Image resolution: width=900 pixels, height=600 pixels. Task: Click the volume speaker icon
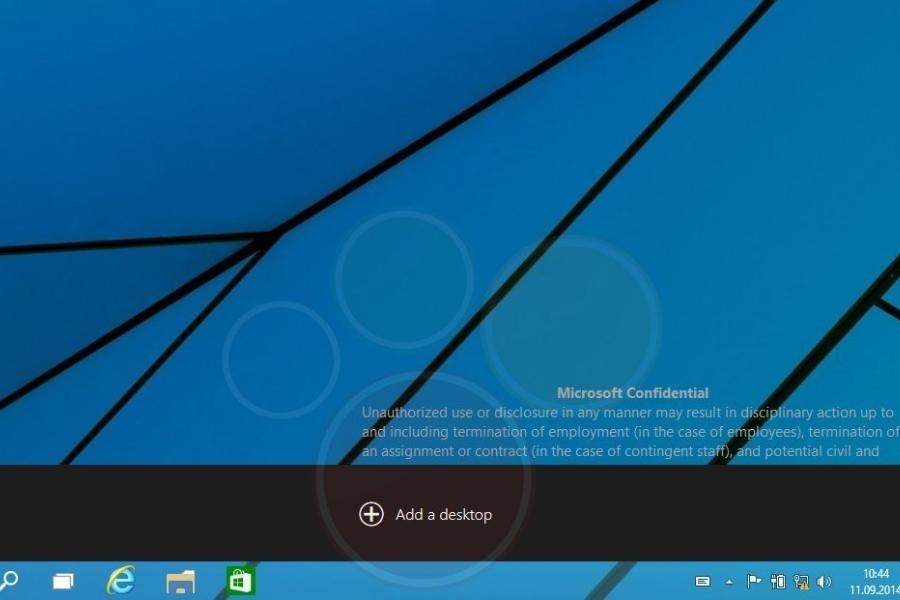tap(824, 581)
